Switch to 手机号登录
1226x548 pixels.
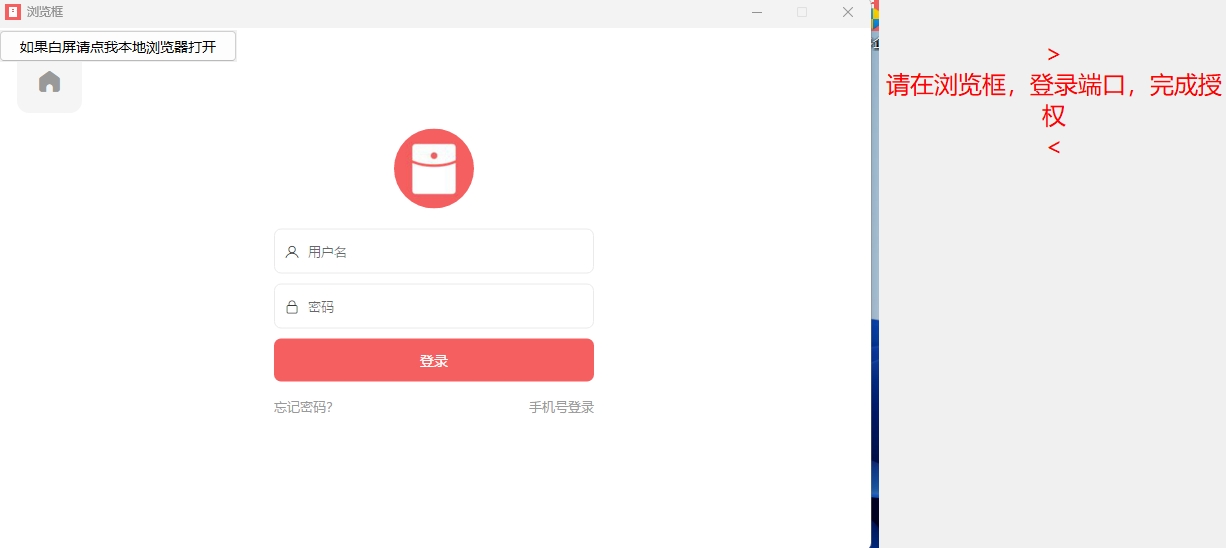(x=561, y=407)
